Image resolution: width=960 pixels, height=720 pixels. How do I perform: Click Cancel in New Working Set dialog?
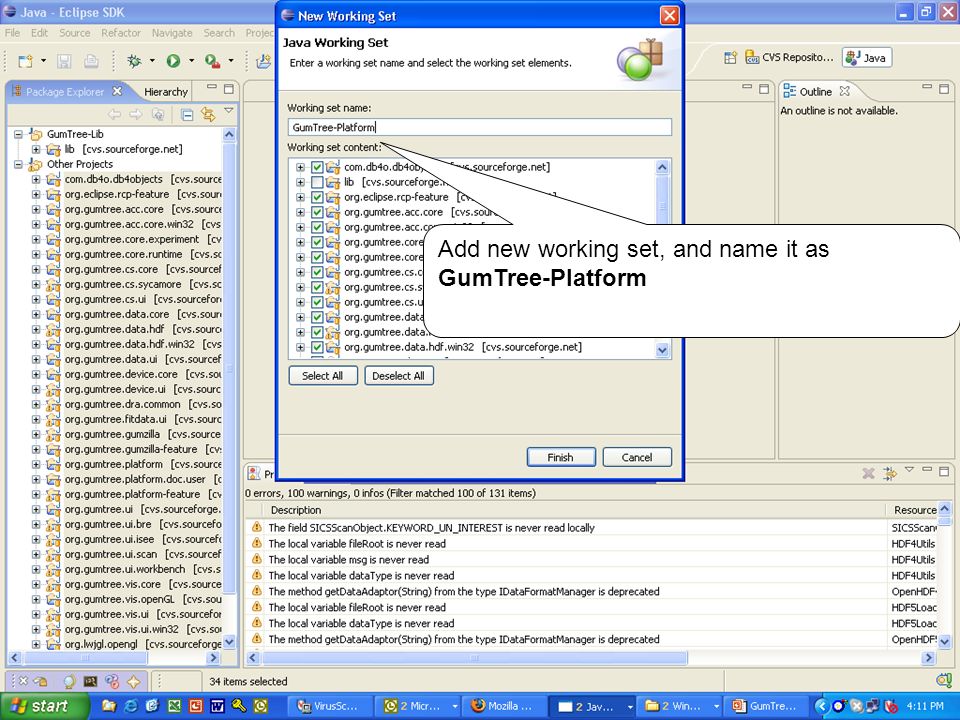(637, 457)
